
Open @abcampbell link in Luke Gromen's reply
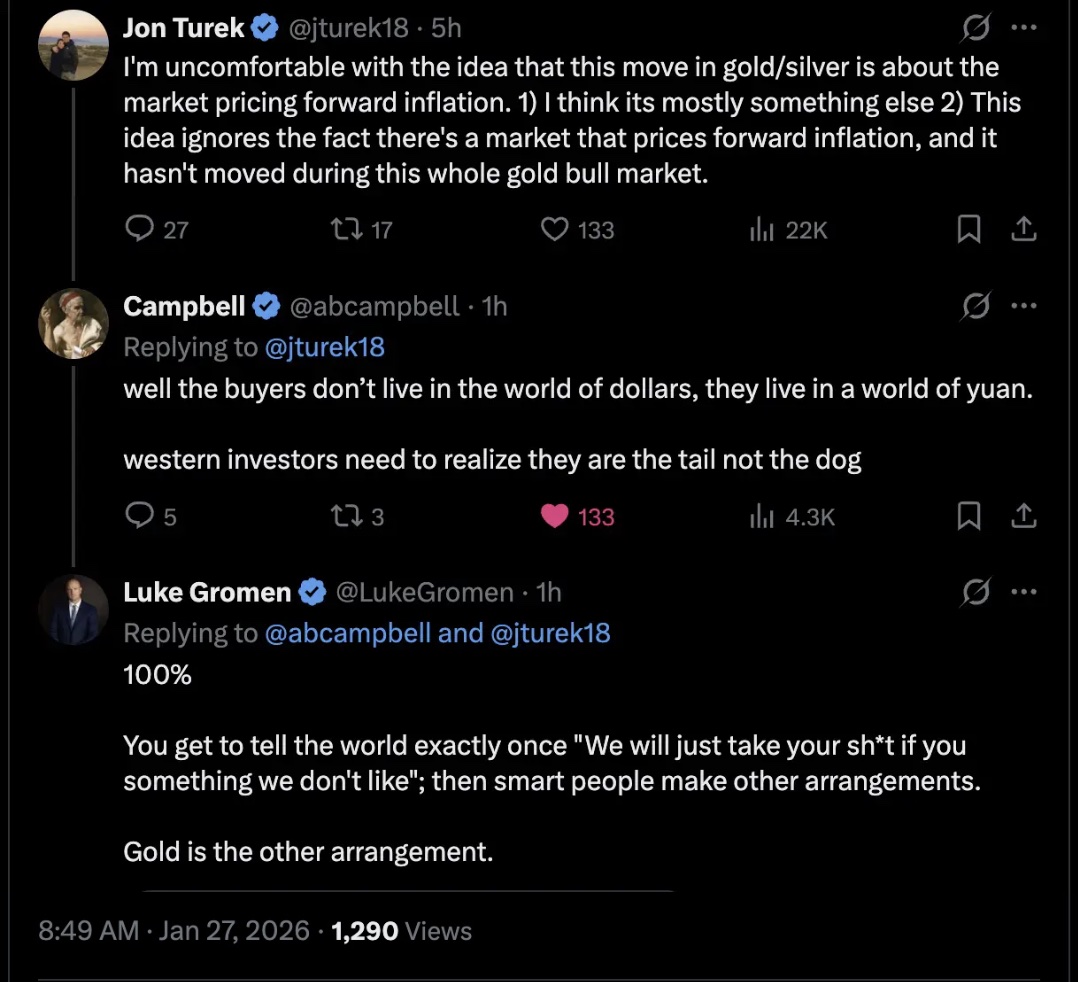point(350,633)
